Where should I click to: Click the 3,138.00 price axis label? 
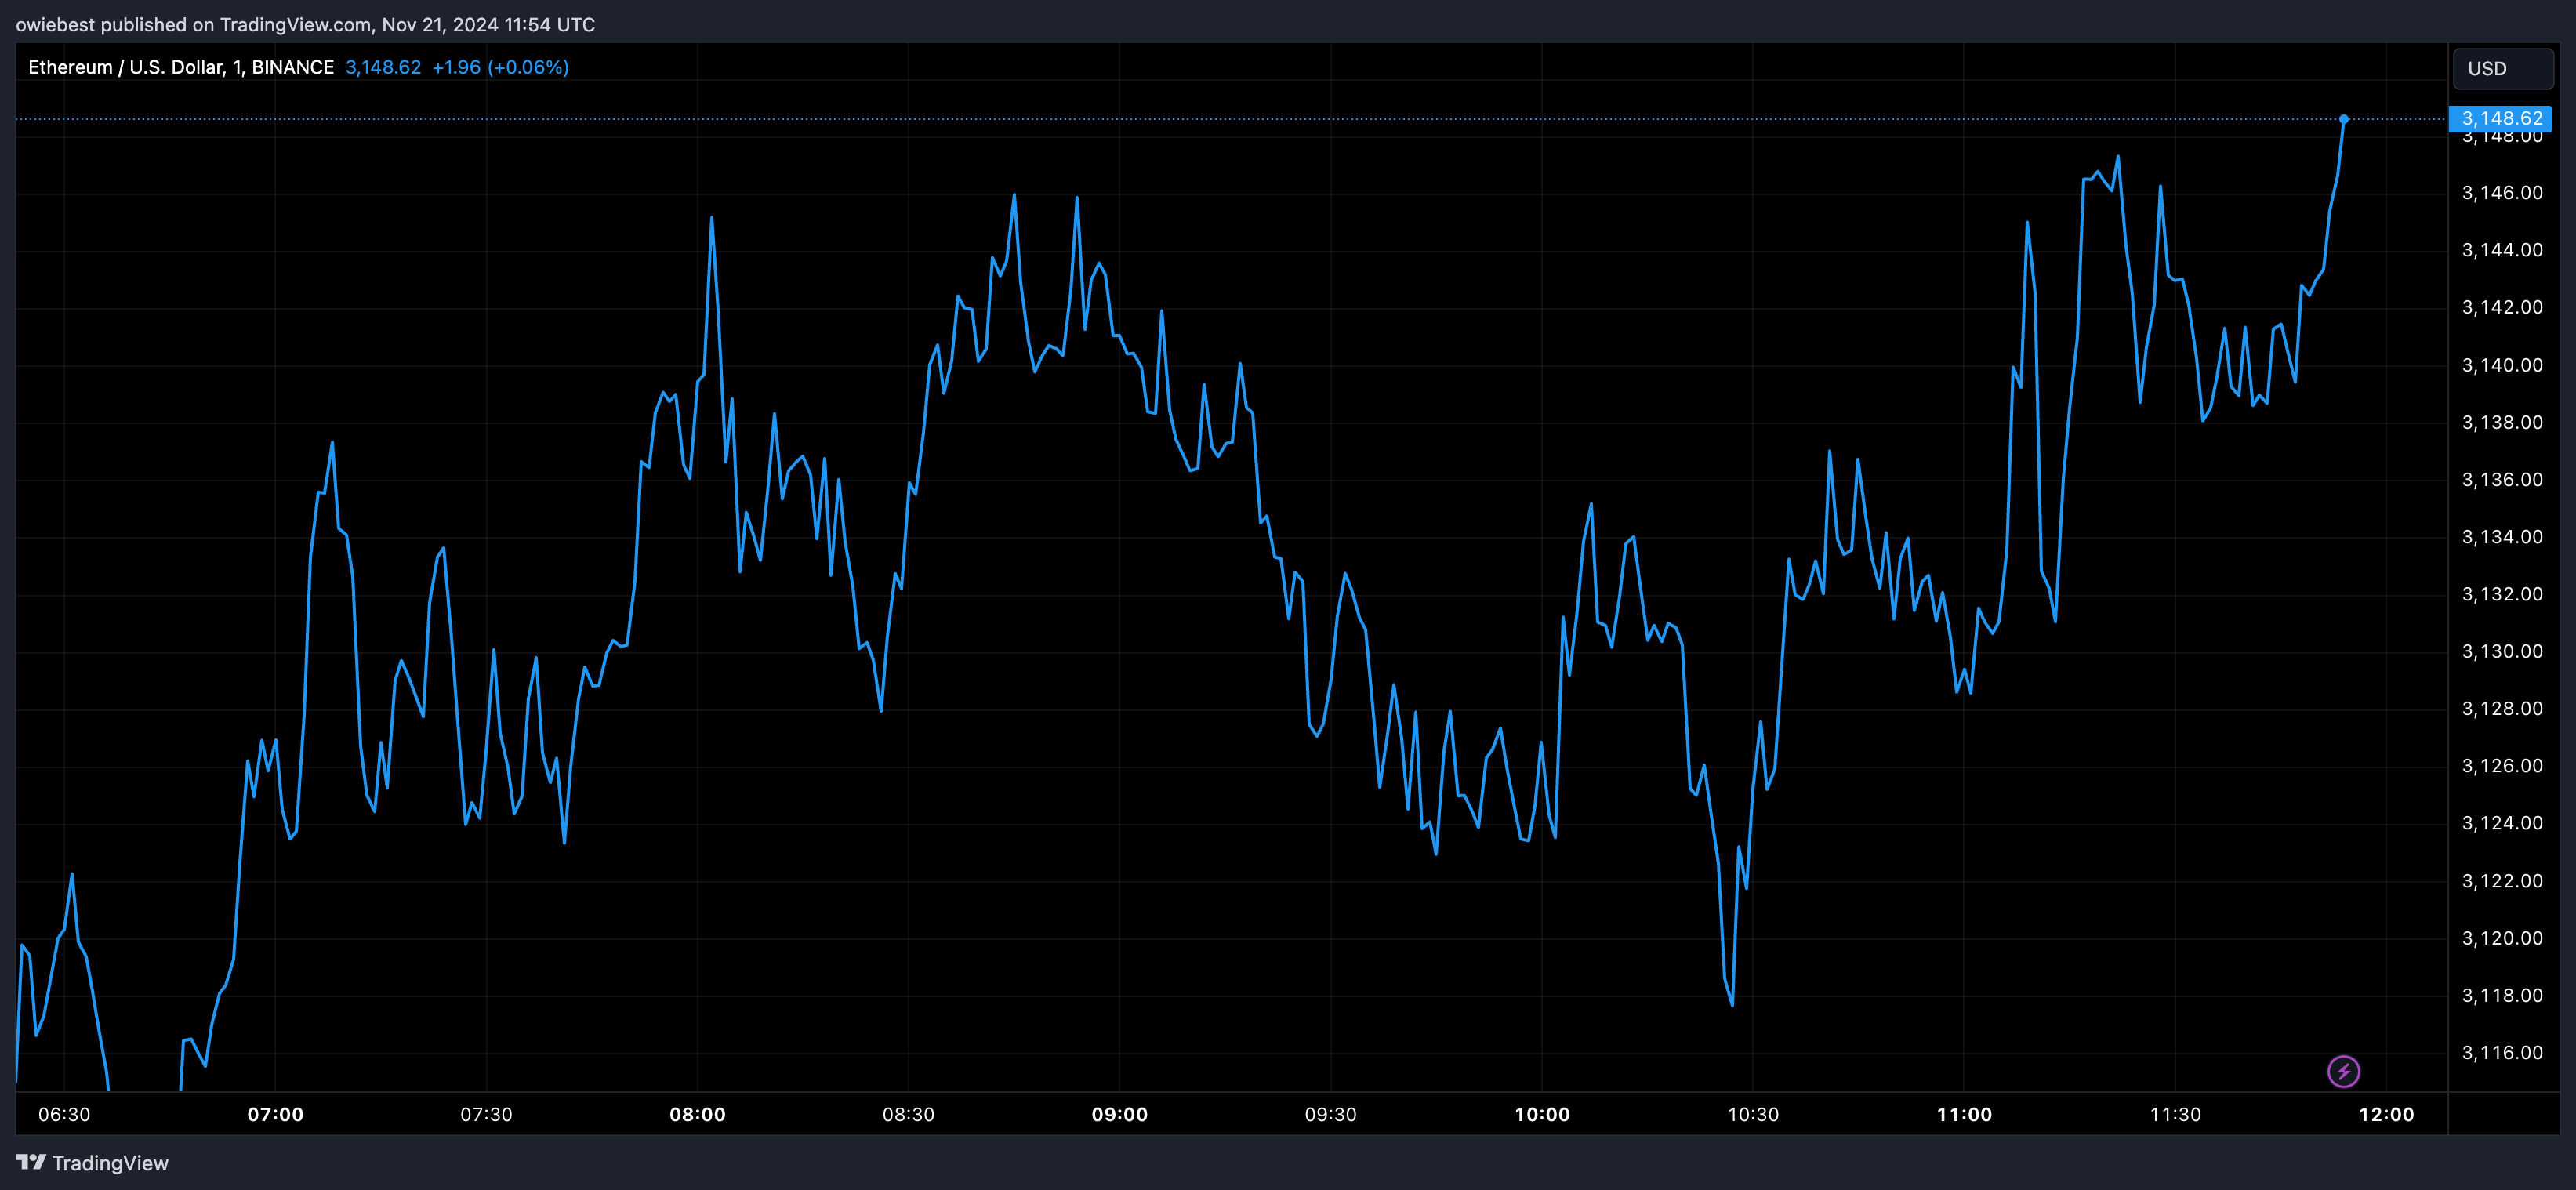[x=2502, y=422]
